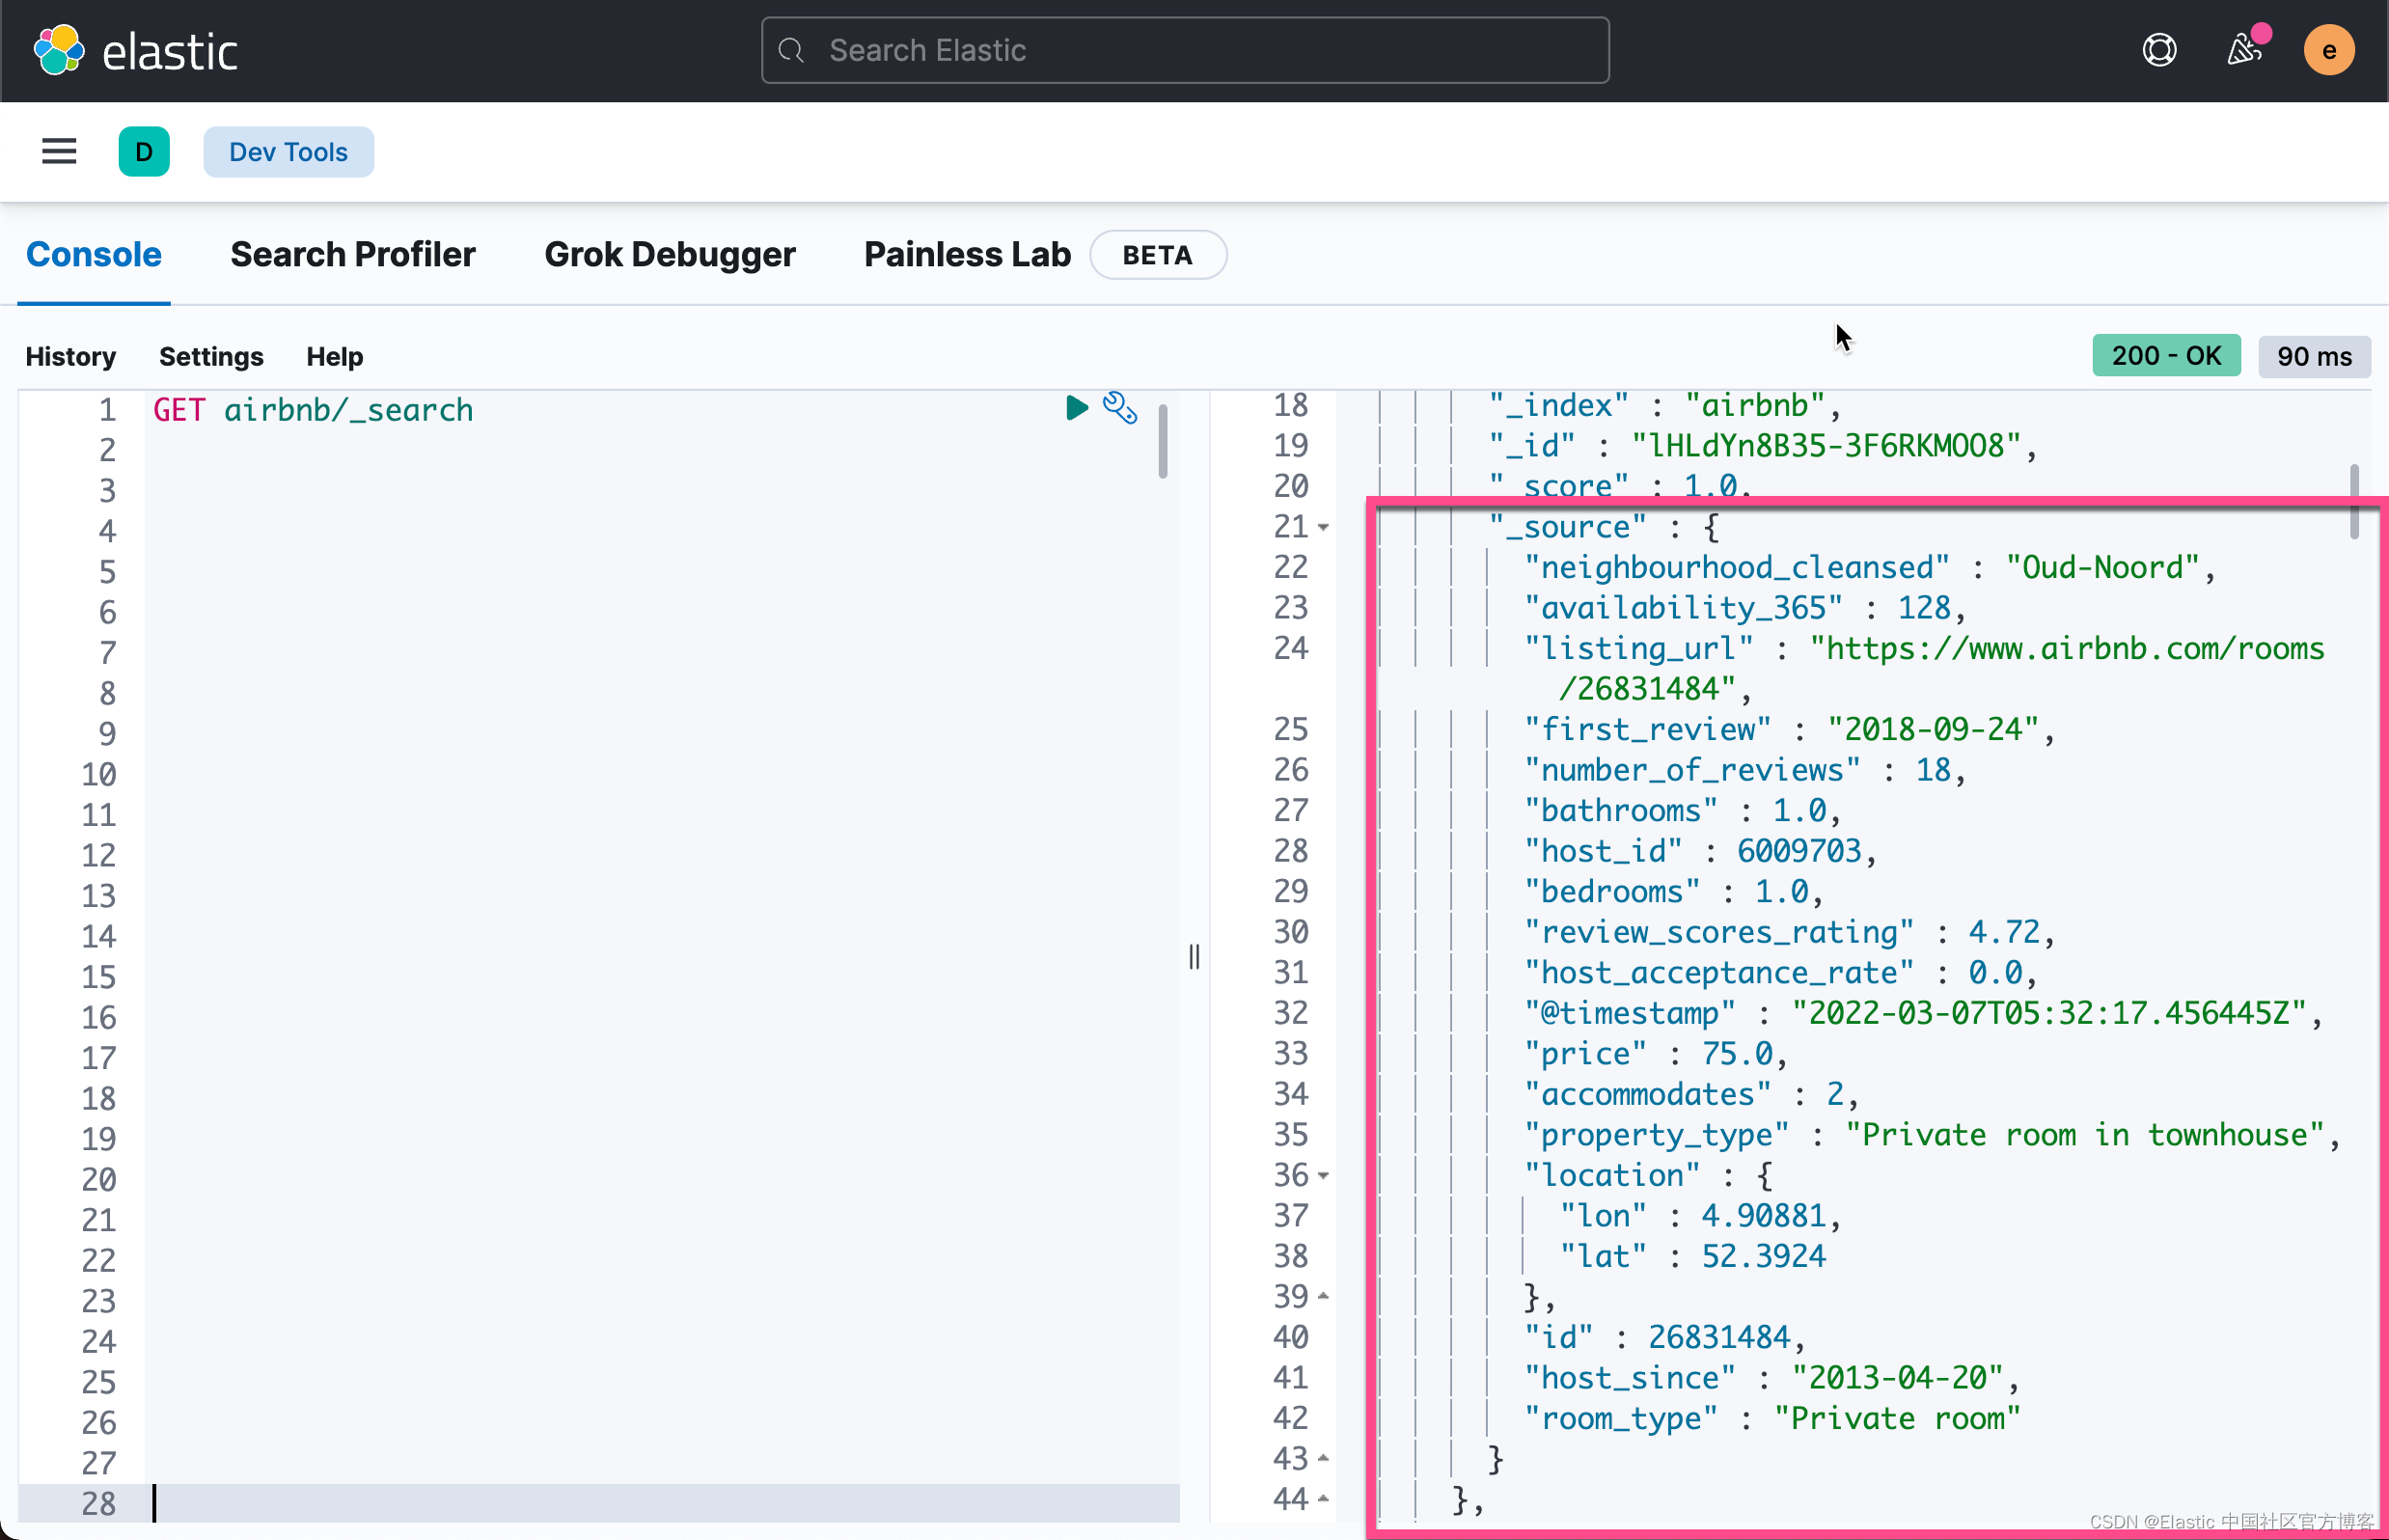Image resolution: width=2389 pixels, height=1540 pixels.
Task: Switch to the Console tab
Action: (x=94, y=254)
